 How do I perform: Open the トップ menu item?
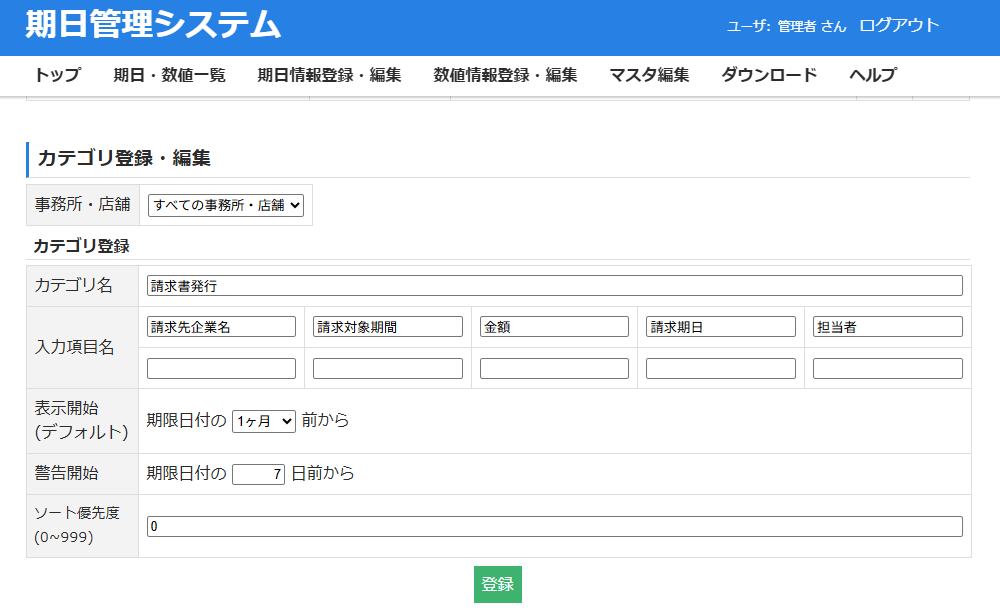pyautogui.click(x=57, y=75)
